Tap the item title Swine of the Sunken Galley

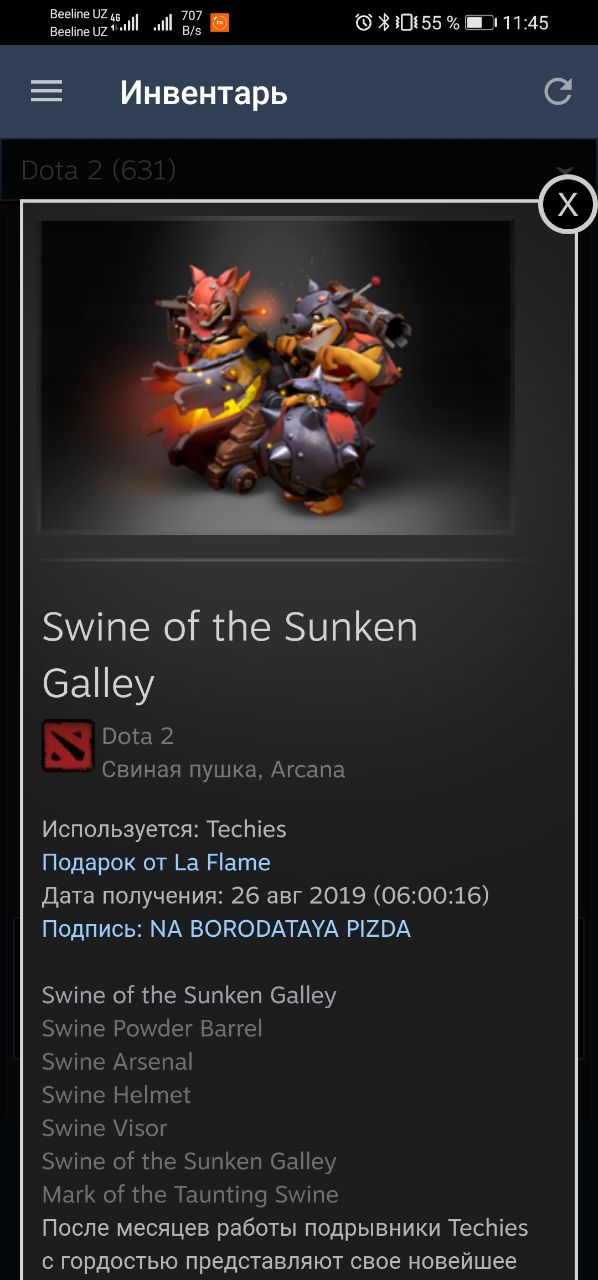230,655
